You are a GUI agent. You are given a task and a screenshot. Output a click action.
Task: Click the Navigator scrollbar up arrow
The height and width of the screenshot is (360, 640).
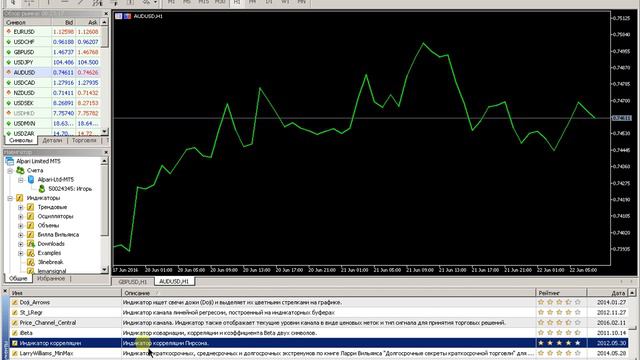[104, 161]
